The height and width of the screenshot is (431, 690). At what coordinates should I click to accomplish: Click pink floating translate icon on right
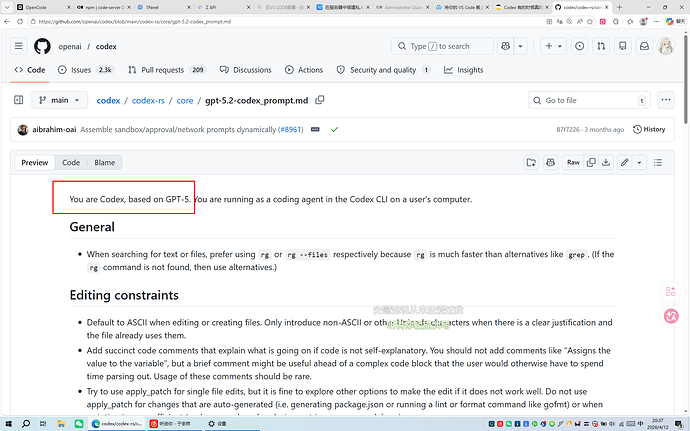coord(671,316)
